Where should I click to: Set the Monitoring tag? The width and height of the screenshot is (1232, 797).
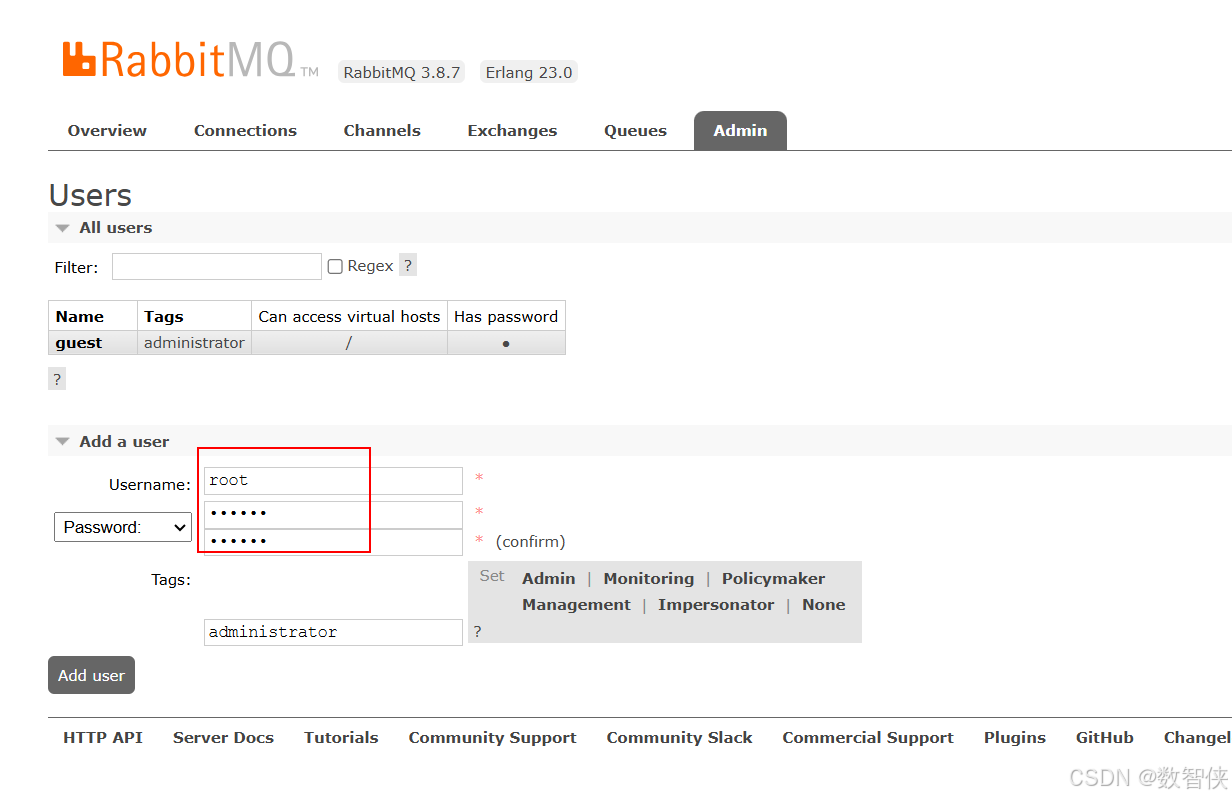tap(648, 578)
